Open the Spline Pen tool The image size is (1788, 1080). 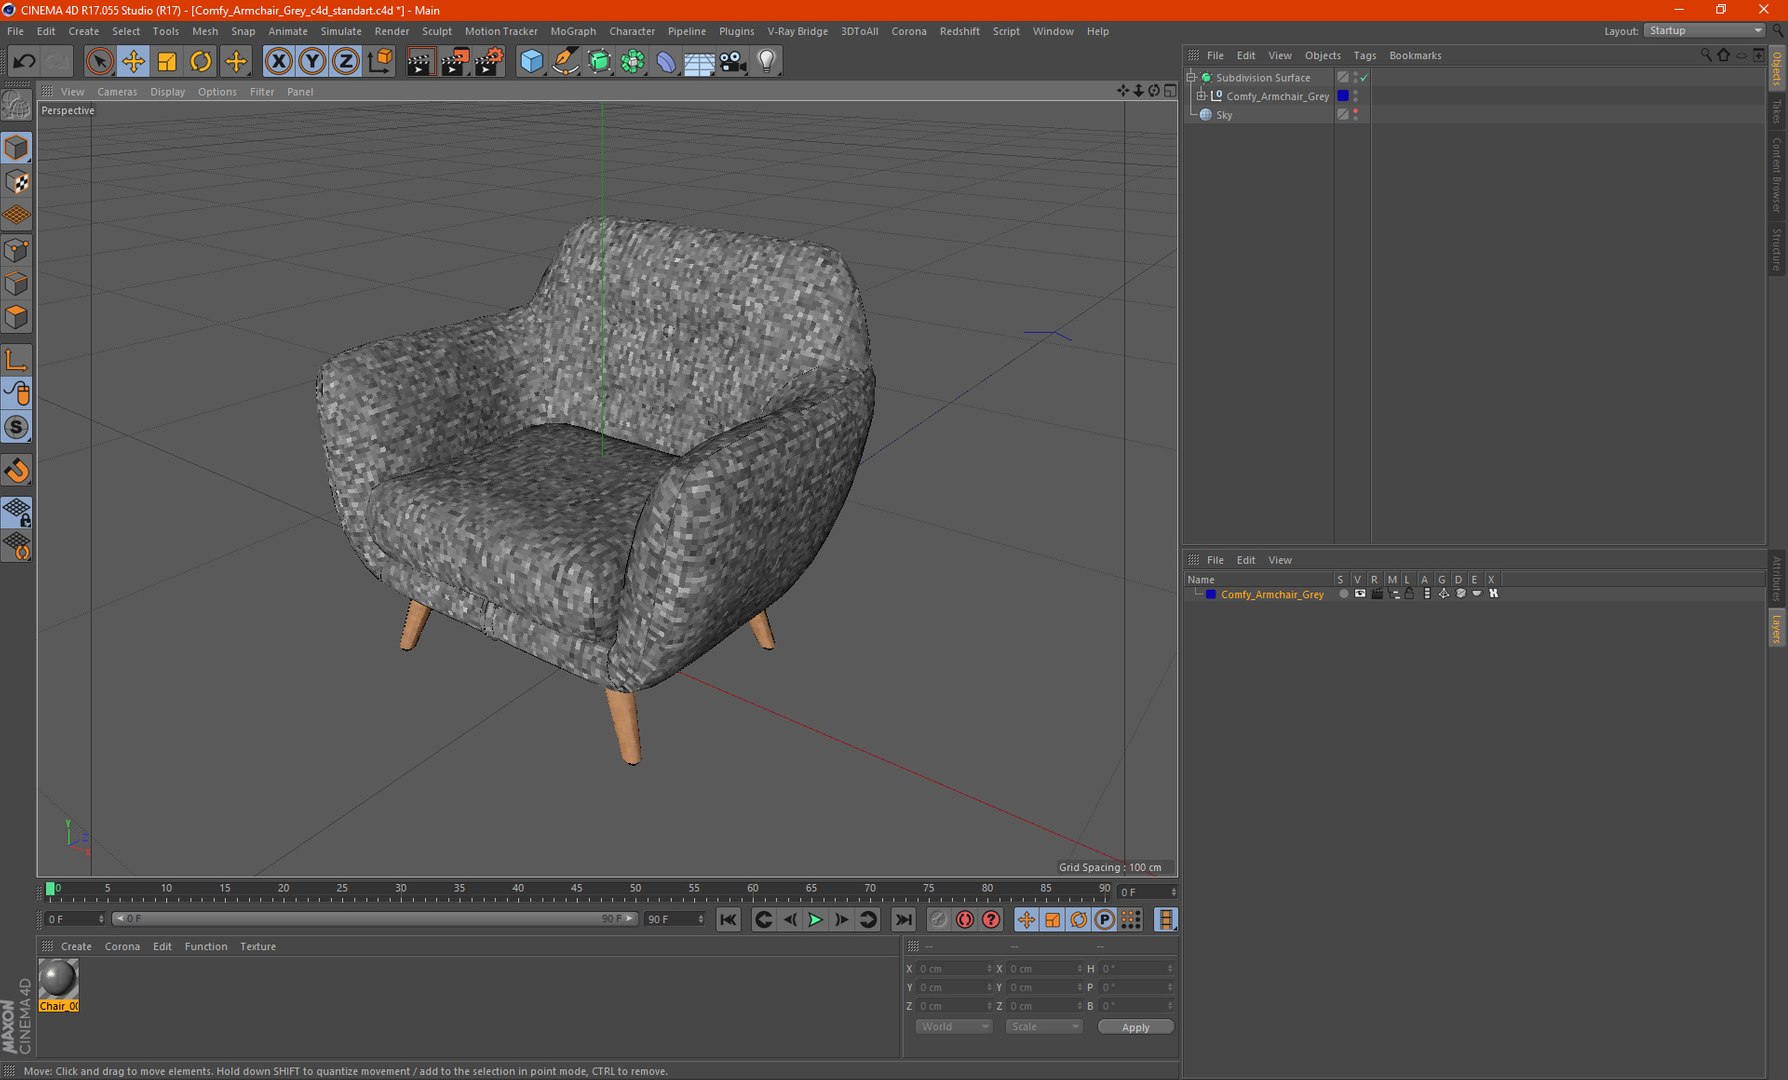coord(565,62)
